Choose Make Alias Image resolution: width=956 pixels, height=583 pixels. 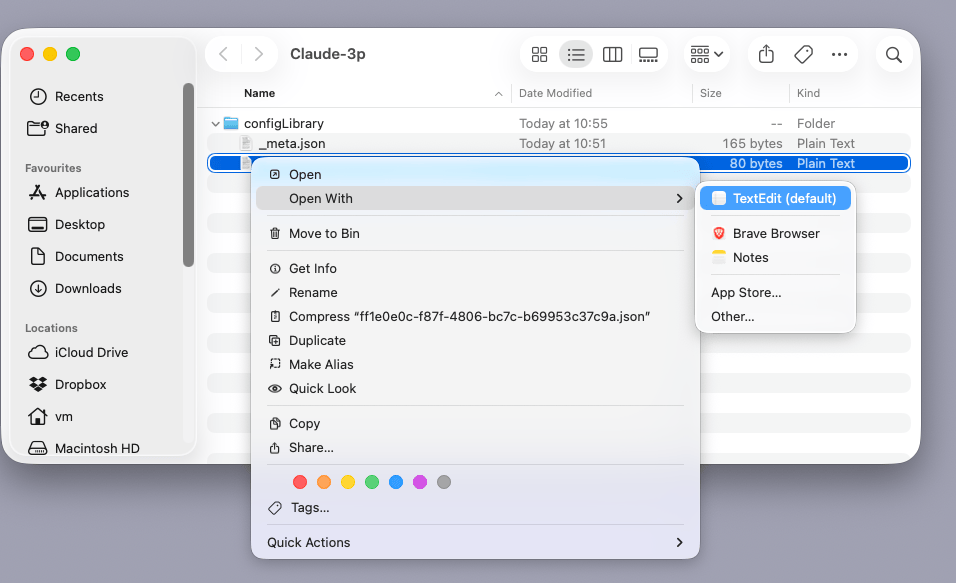(475, 365)
